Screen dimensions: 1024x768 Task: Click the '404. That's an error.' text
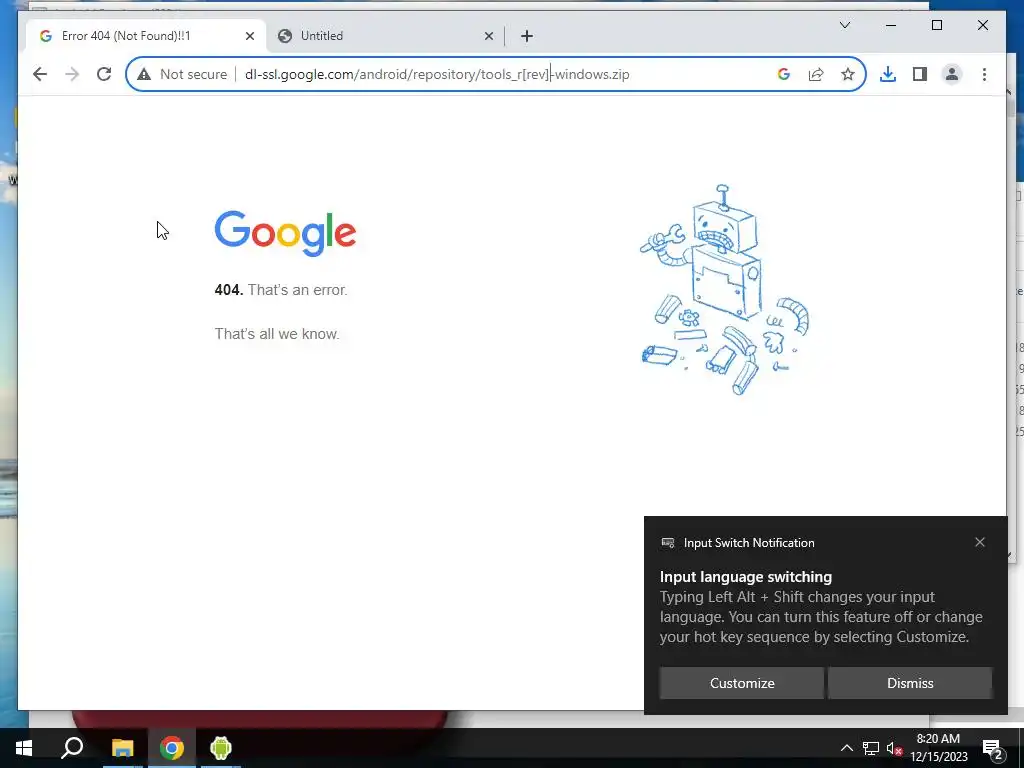281,290
